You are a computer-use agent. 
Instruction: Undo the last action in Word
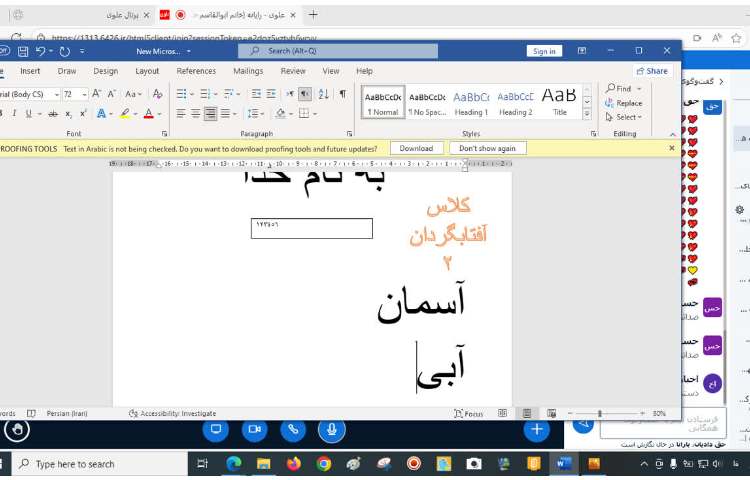coord(41,51)
